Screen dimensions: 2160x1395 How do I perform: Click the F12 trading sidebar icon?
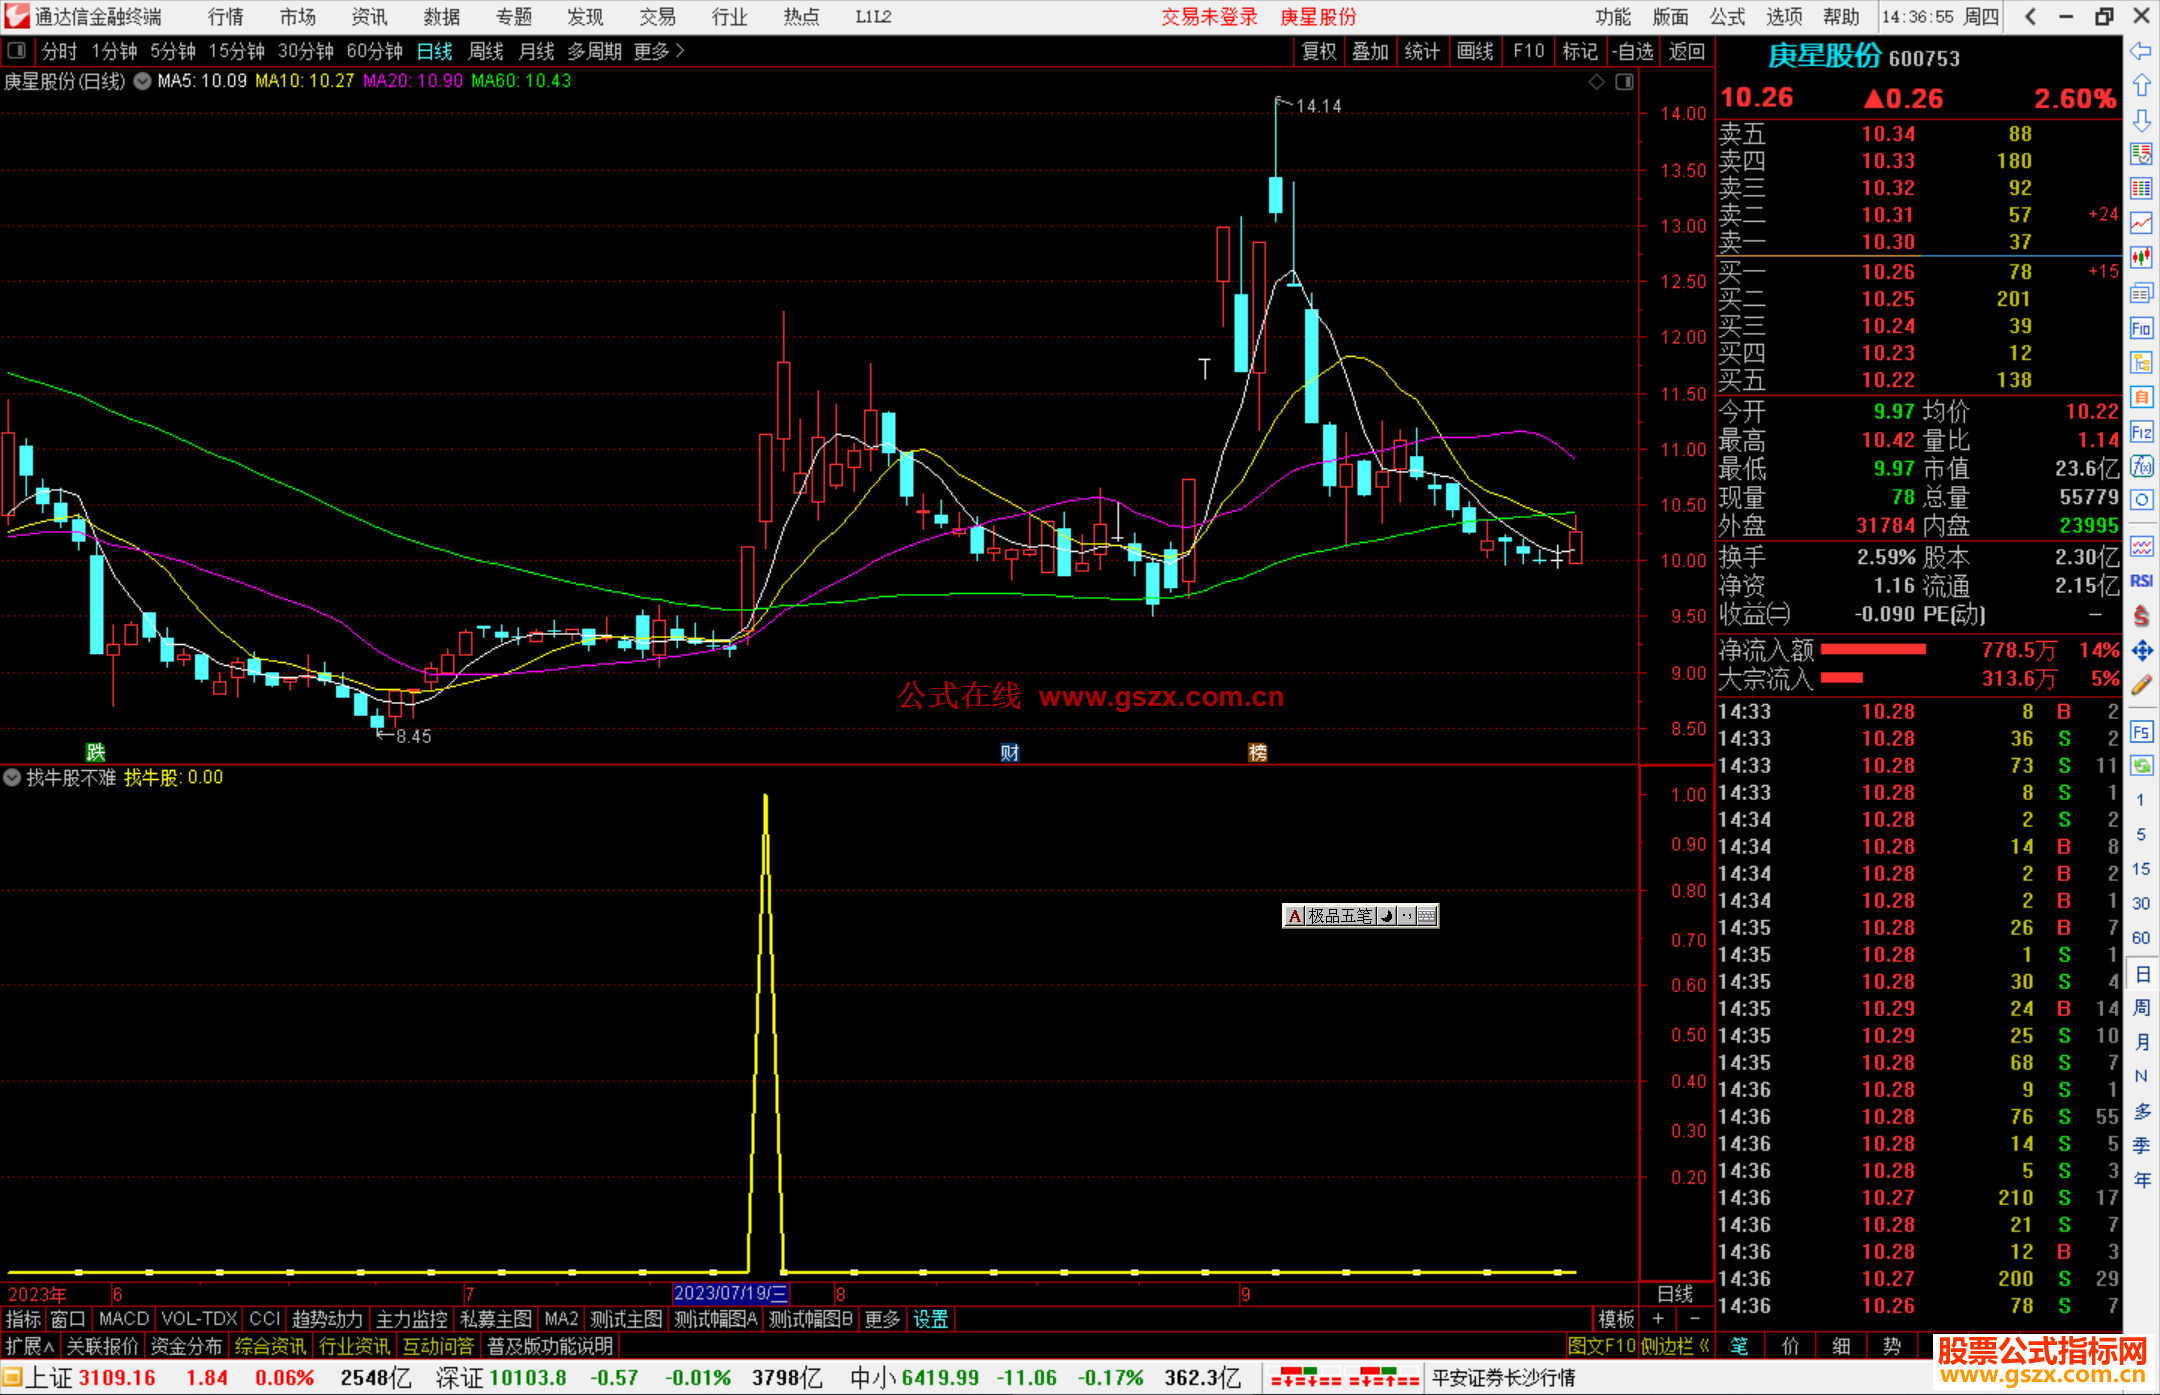coord(2141,432)
